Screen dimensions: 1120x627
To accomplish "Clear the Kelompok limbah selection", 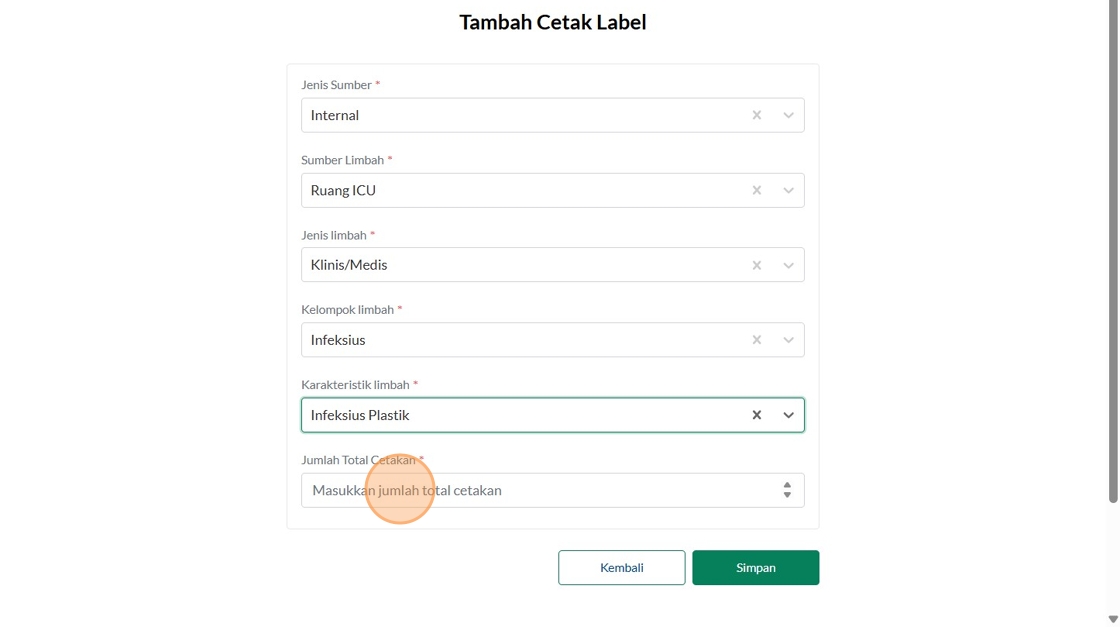I will click(757, 340).
